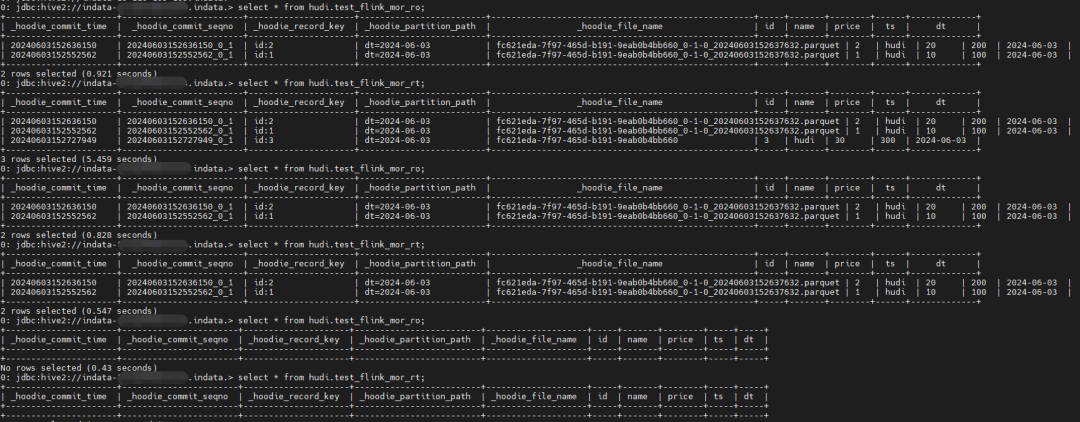Click the "2 rows selected (0.828 seconds)" line
Image resolution: width=1080 pixels, height=422 pixels.
point(78,235)
